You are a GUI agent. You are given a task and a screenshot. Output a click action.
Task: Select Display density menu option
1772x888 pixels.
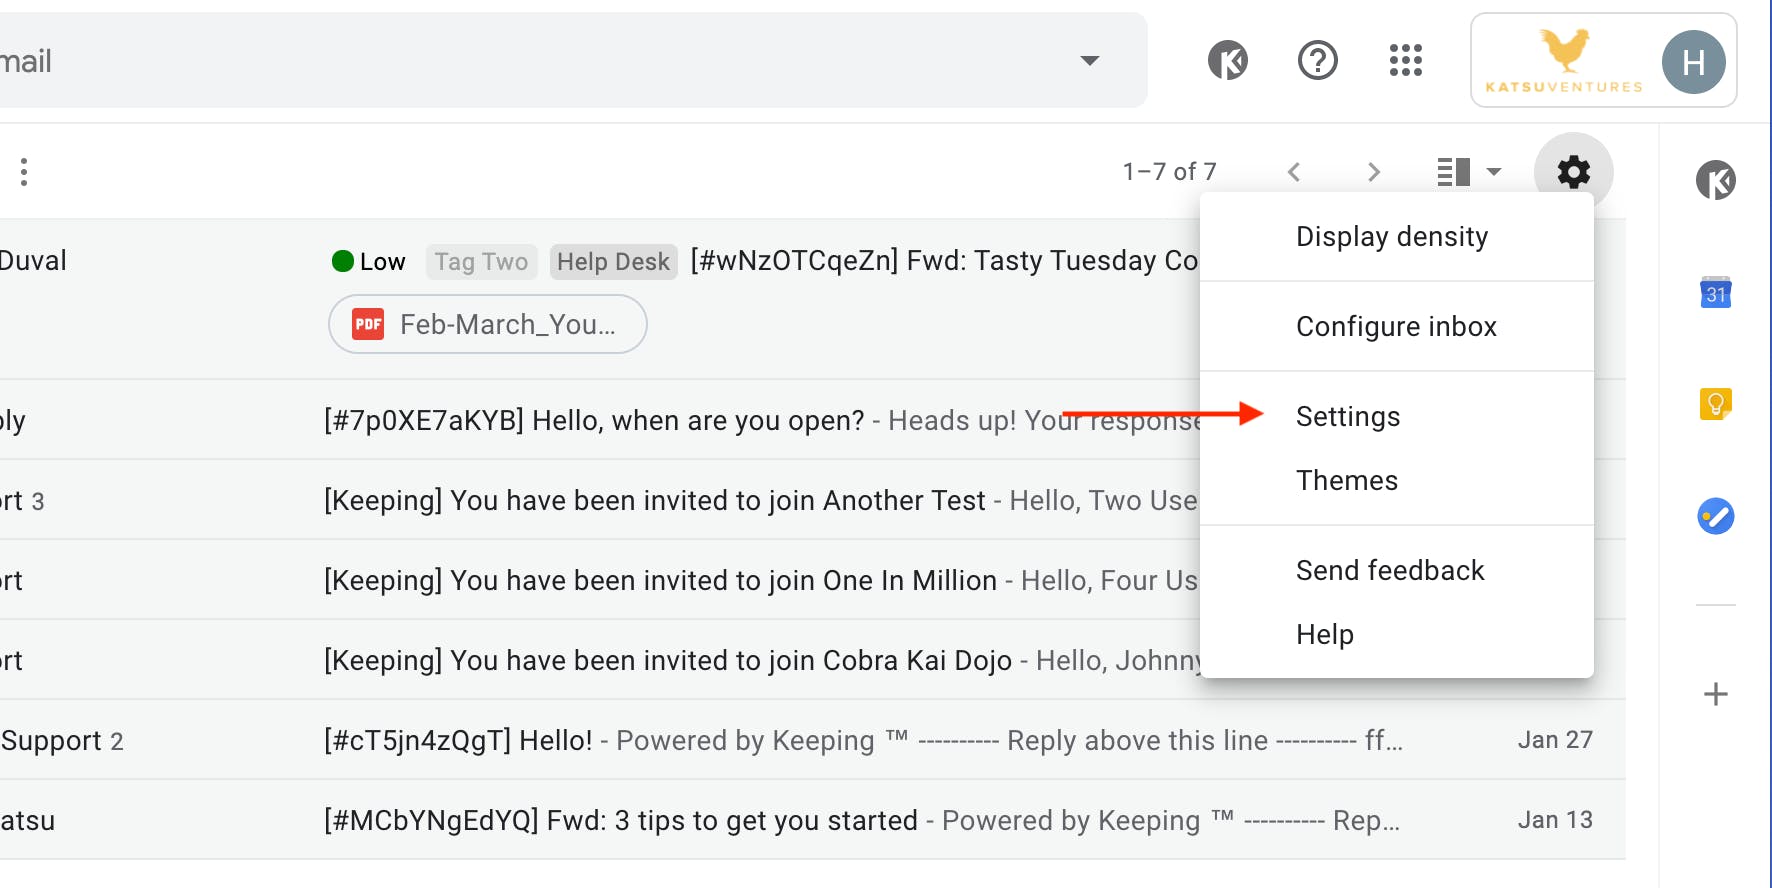pyautogui.click(x=1391, y=237)
